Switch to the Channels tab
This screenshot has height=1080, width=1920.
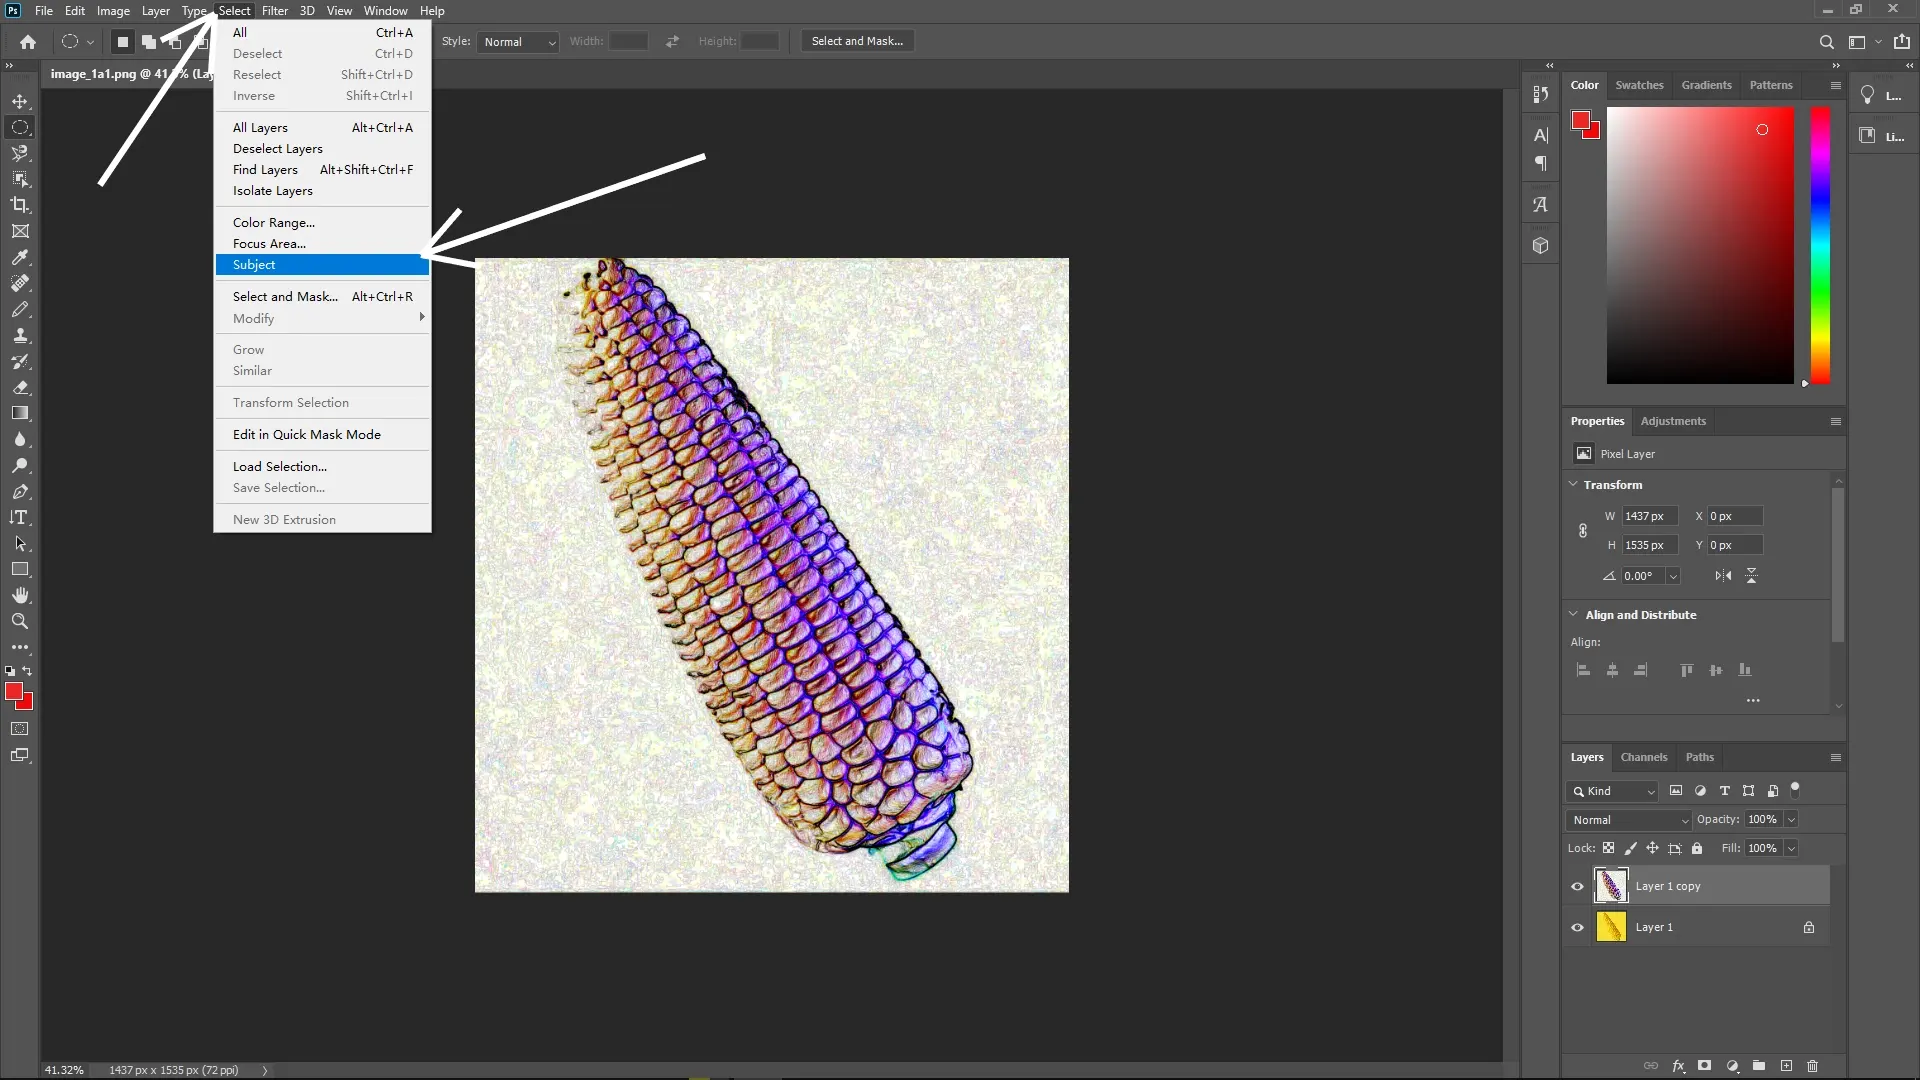click(1644, 757)
